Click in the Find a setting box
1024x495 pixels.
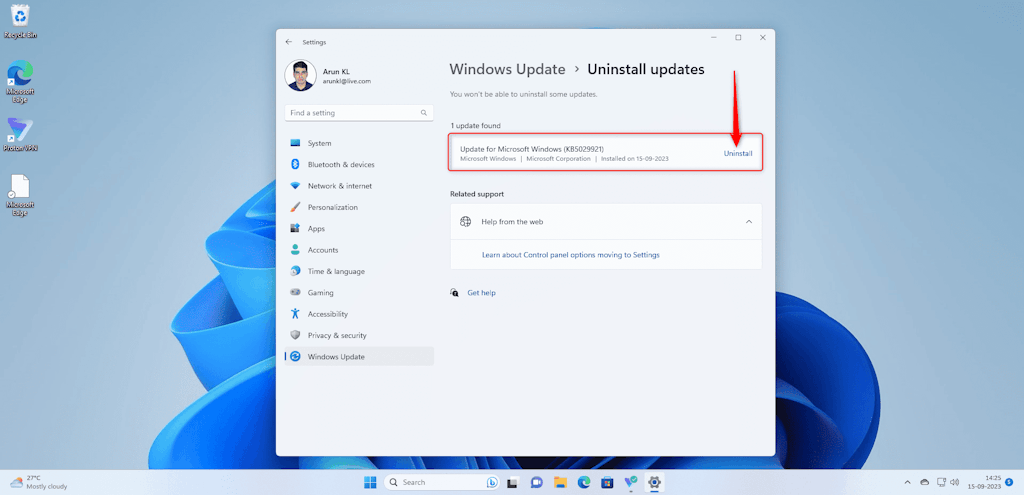[x=359, y=113]
